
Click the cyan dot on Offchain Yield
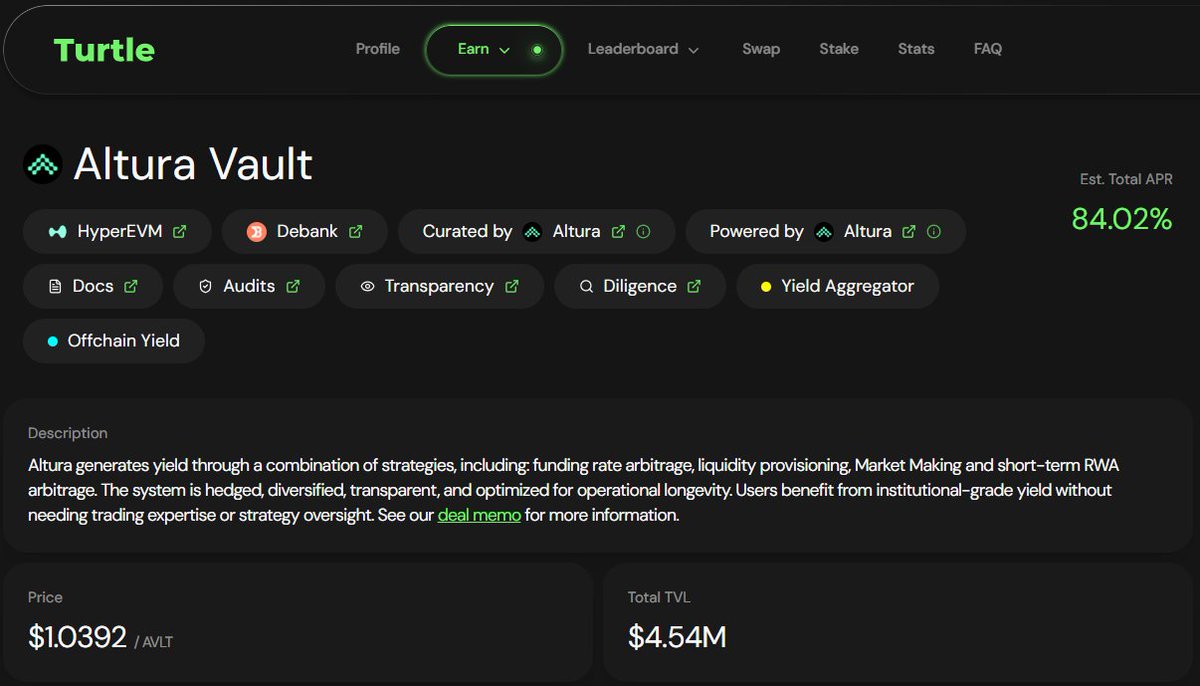point(53,342)
